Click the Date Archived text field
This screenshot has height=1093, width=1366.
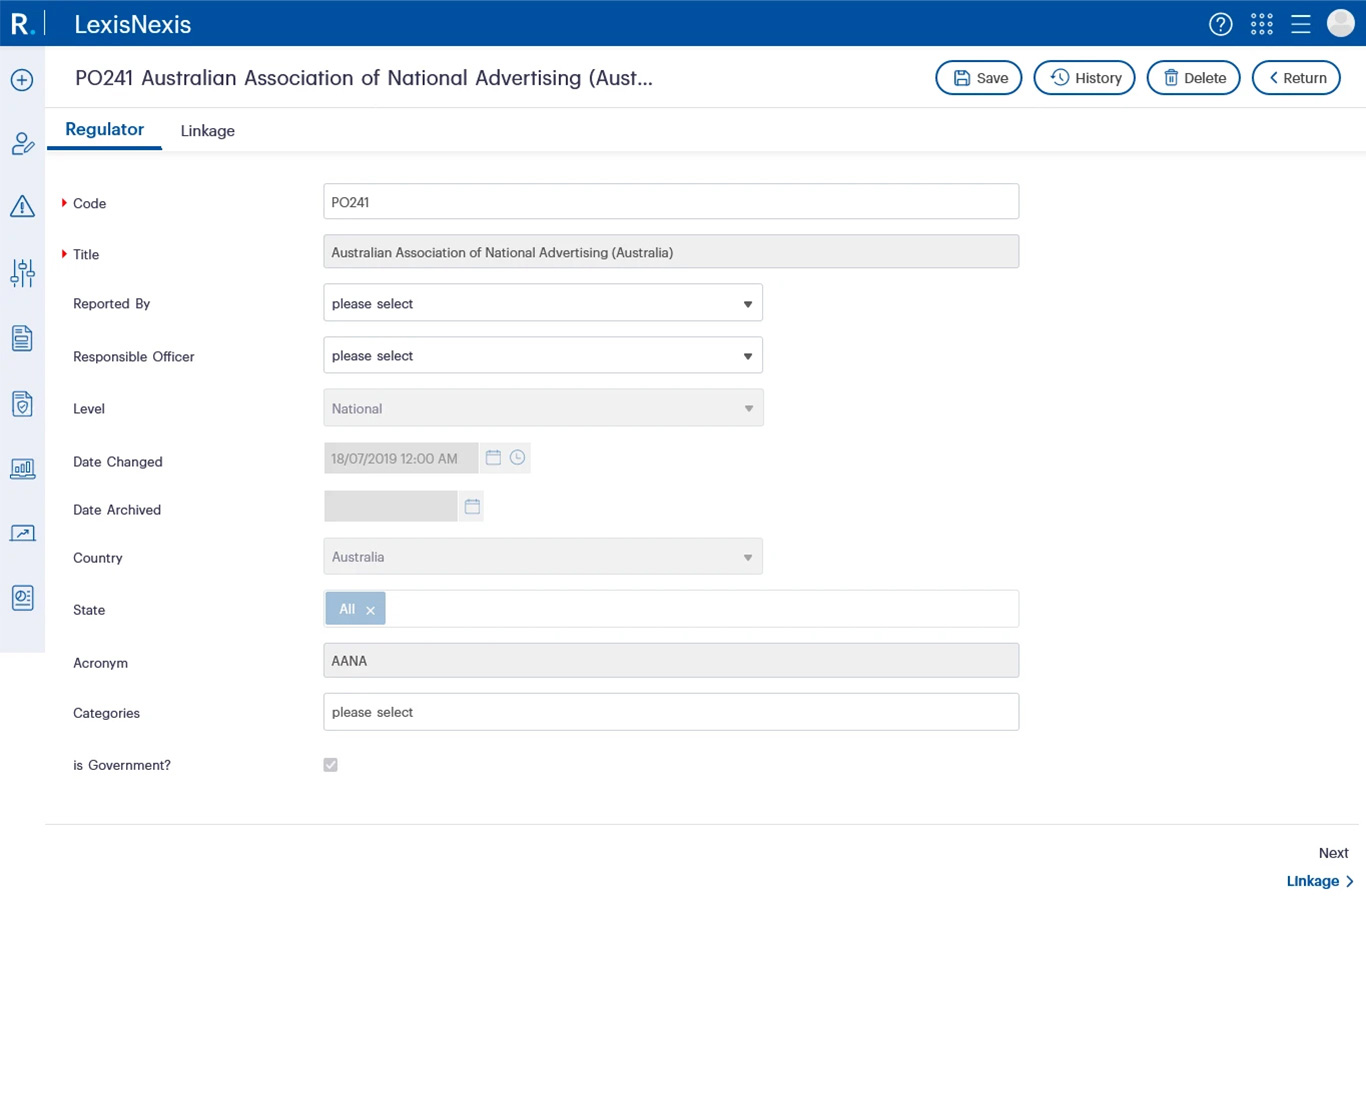tap(390, 507)
